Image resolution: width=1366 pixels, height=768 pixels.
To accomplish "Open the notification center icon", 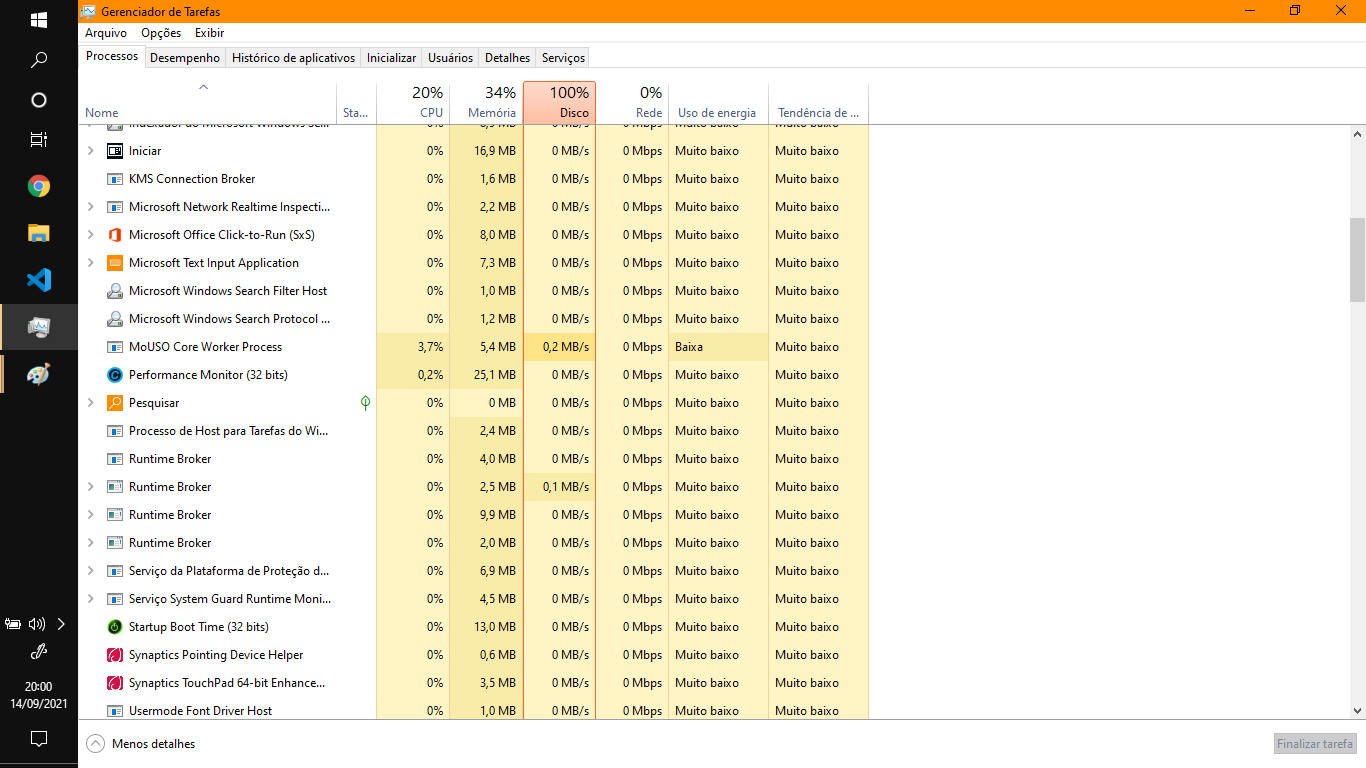I will click(39, 739).
